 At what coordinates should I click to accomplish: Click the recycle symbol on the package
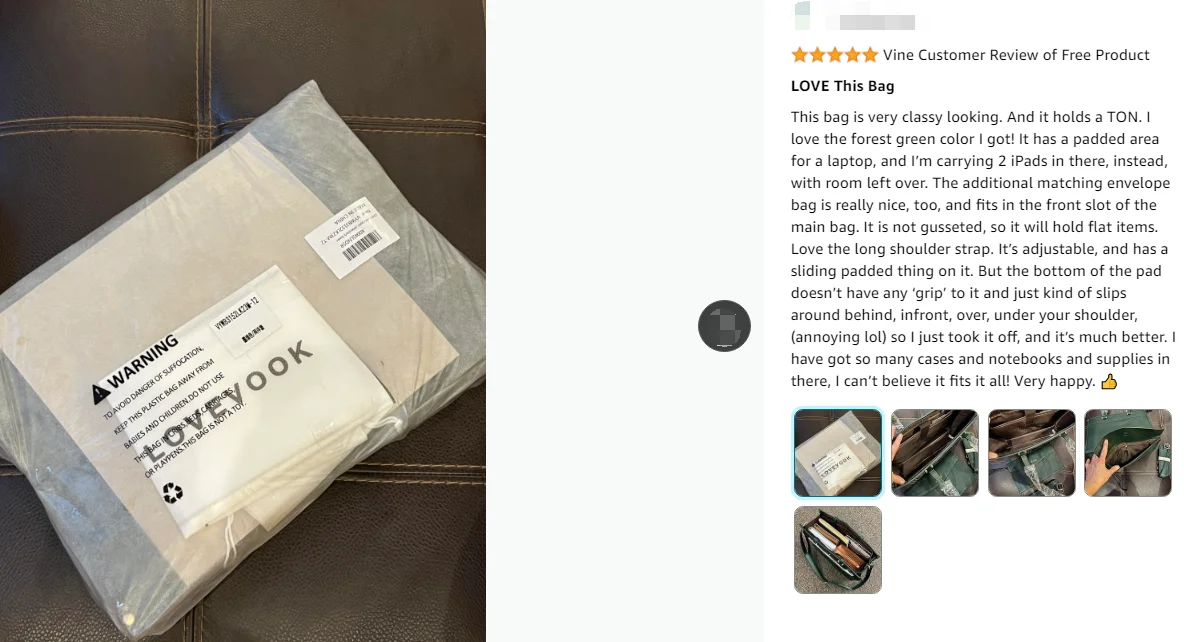pos(173,493)
